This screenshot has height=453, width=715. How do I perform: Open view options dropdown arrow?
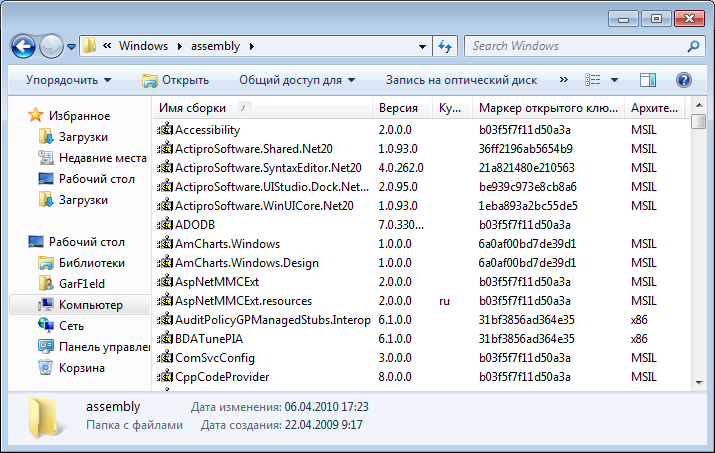coord(614,80)
